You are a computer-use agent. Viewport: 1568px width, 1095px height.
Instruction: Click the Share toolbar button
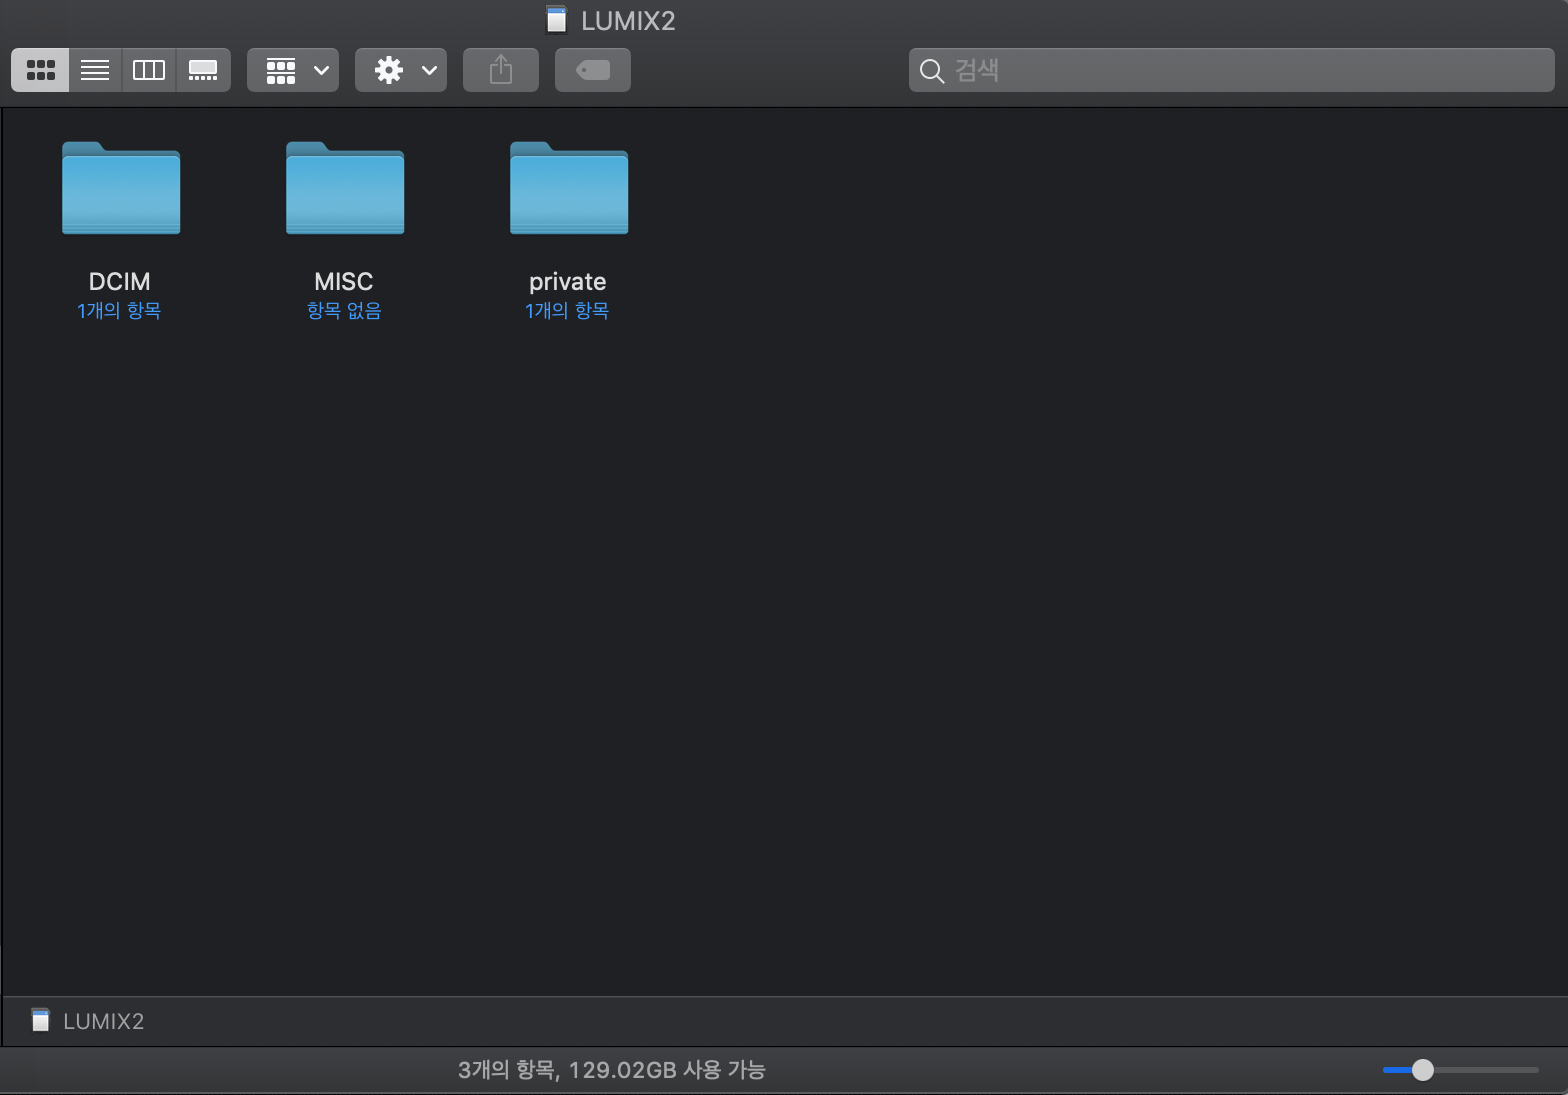(501, 70)
